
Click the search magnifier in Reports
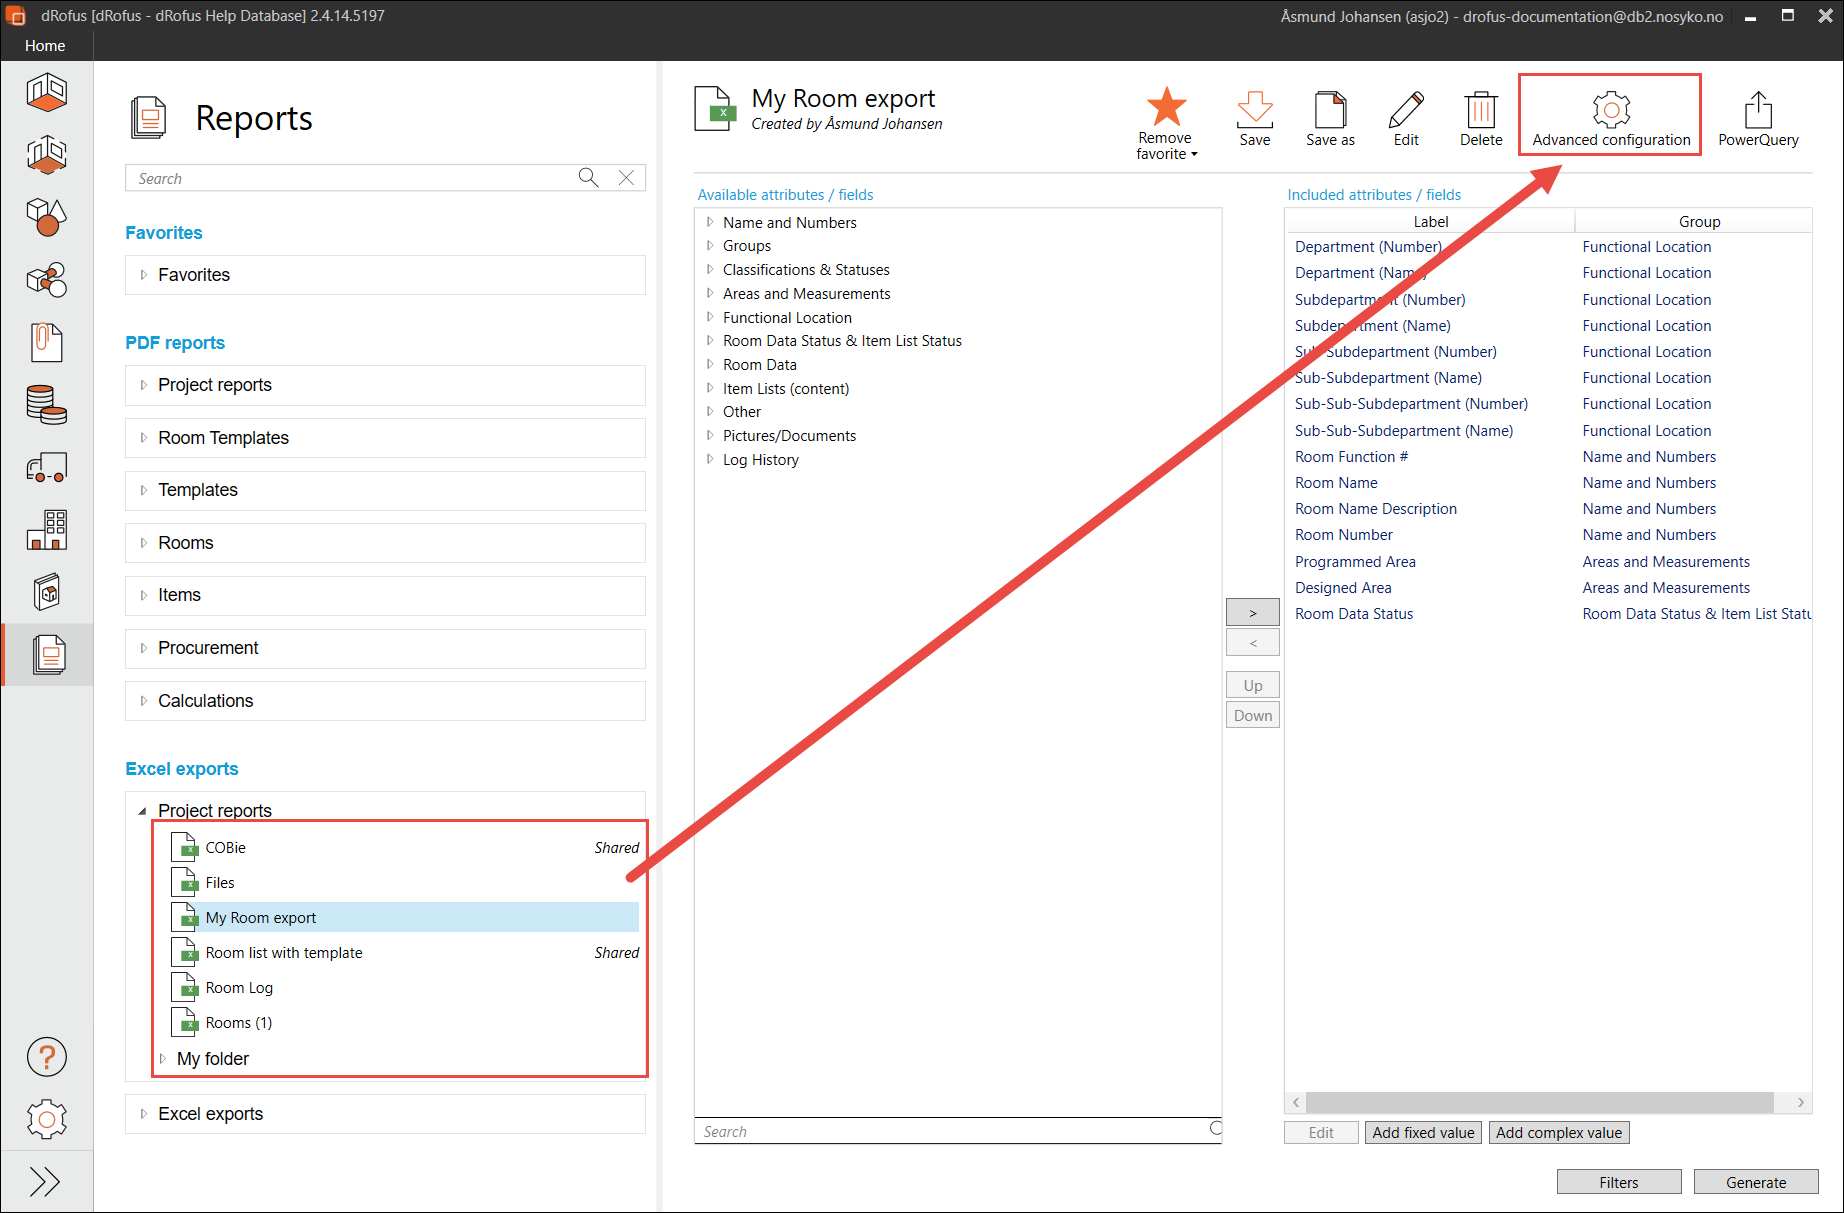[588, 178]
